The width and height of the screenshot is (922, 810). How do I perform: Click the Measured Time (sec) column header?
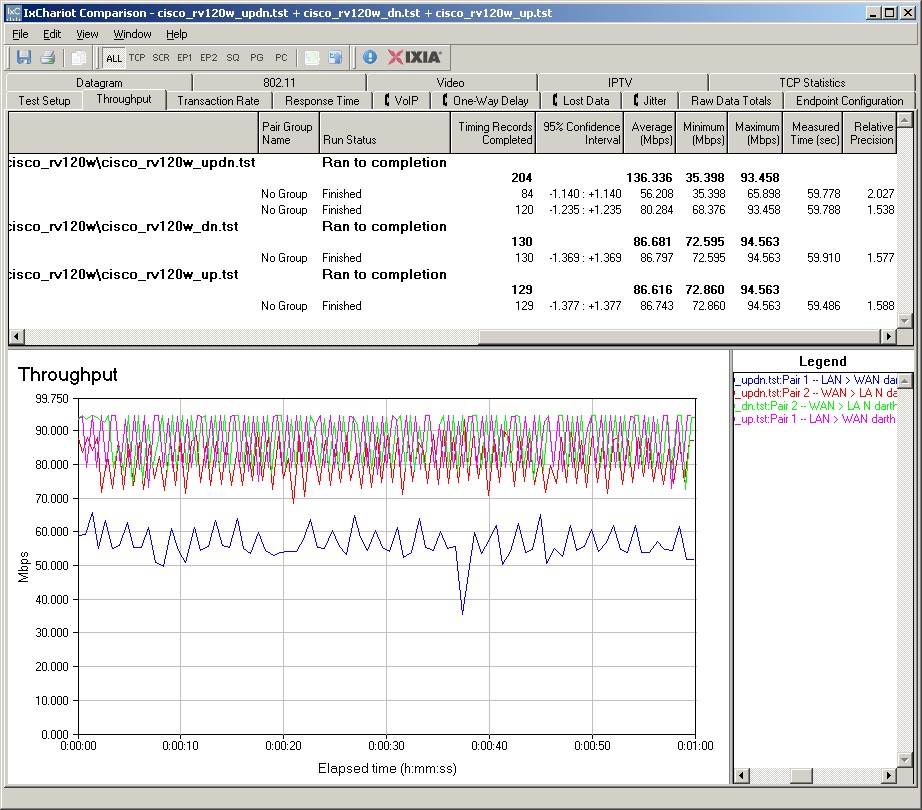[x=812, y=133]
